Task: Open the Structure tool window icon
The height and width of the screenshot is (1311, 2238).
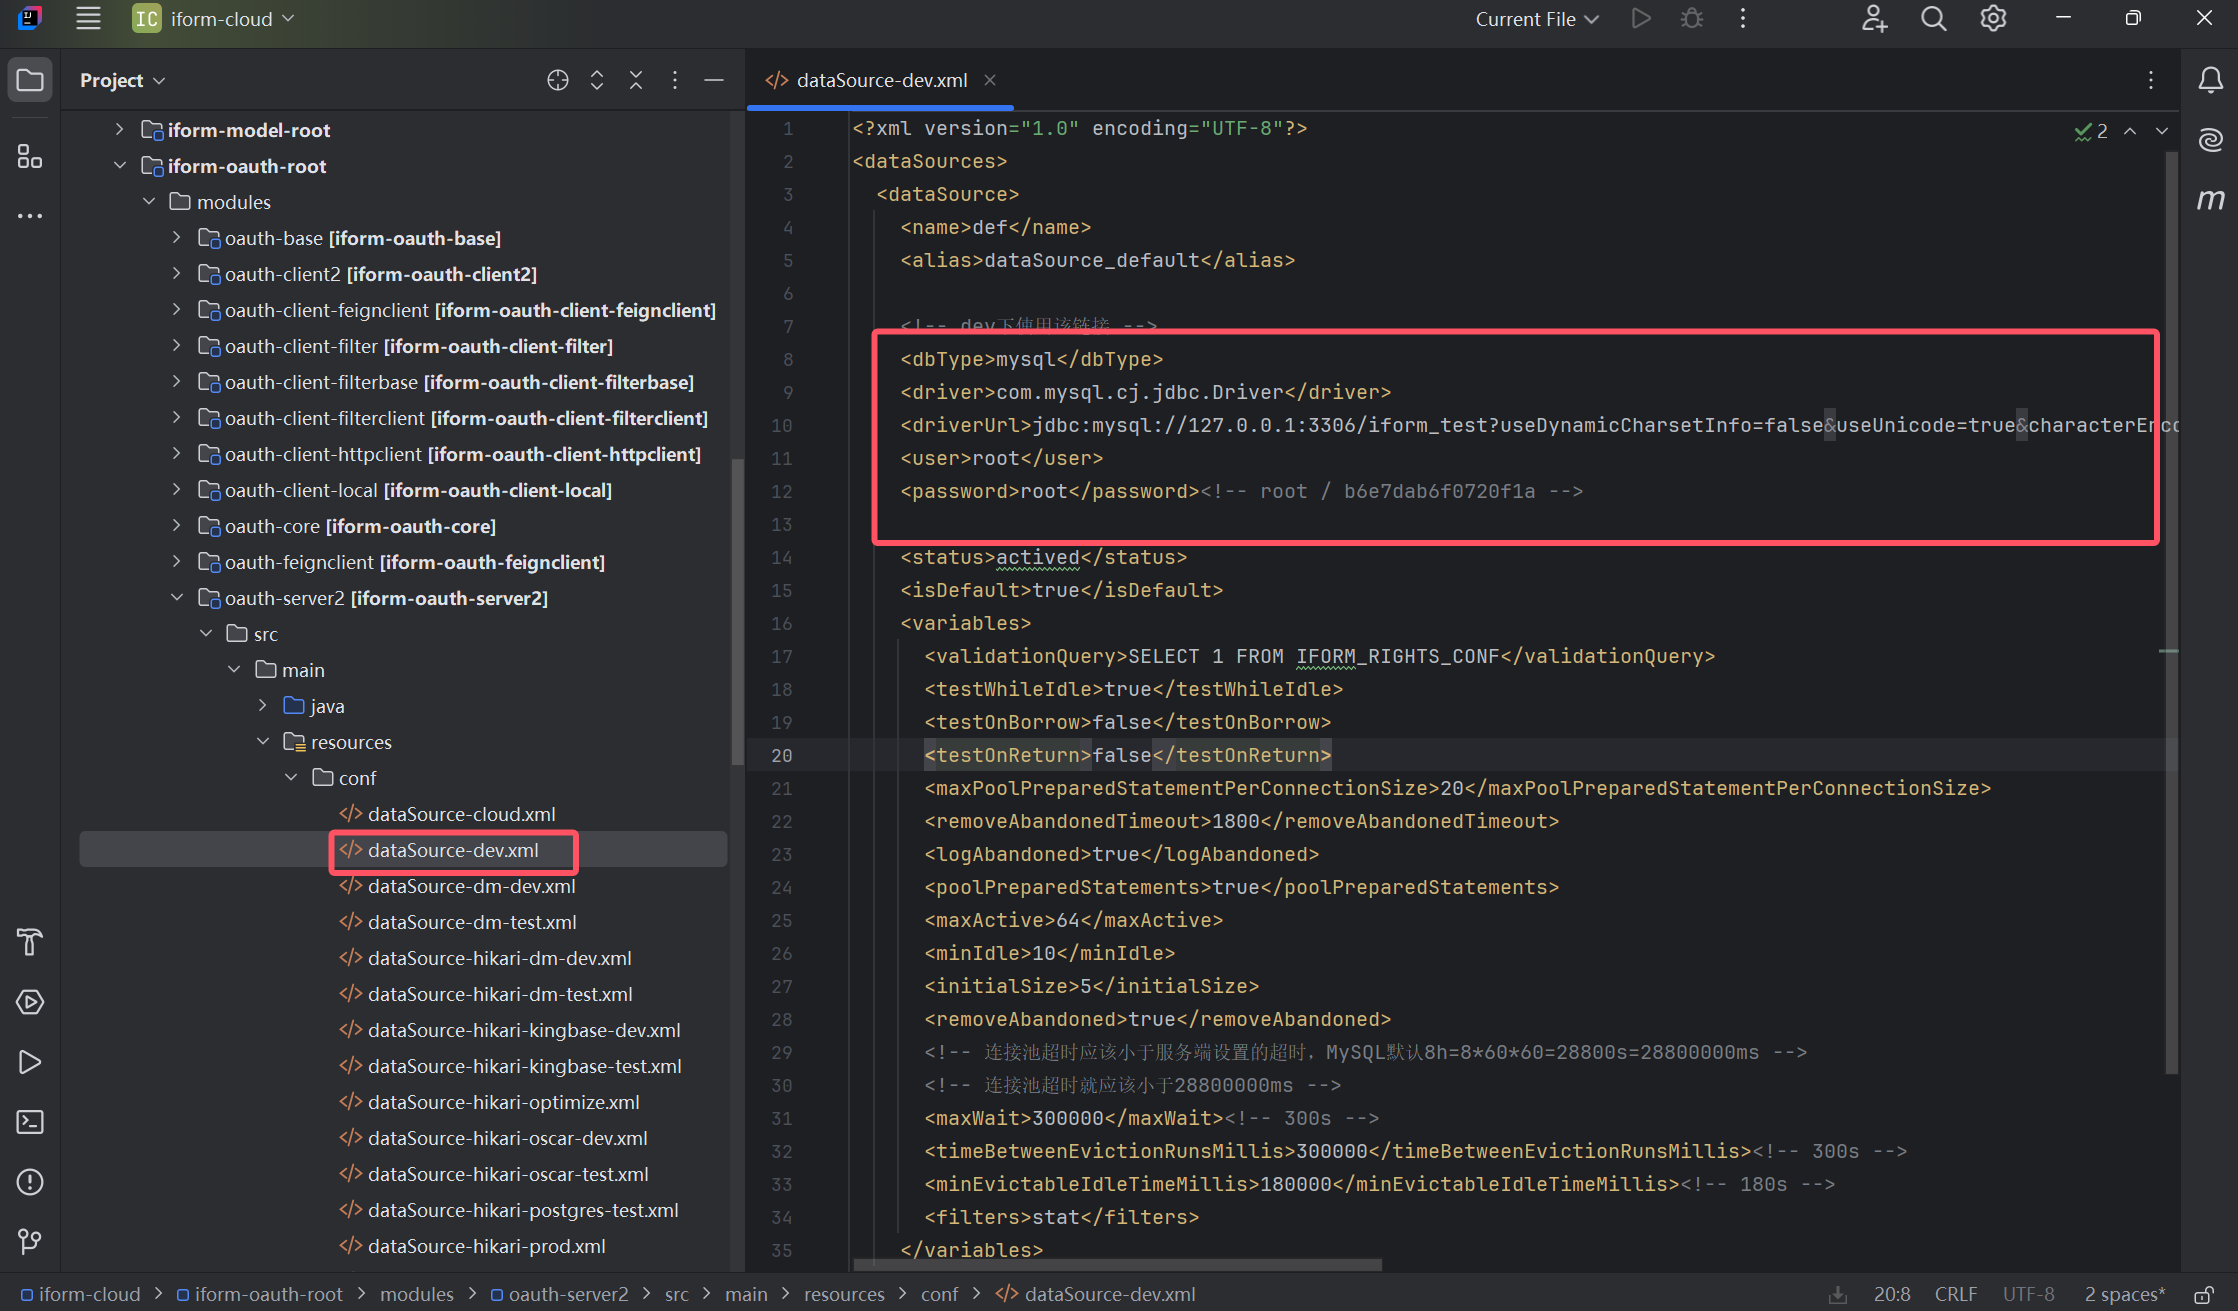Action: coord(30,157)
